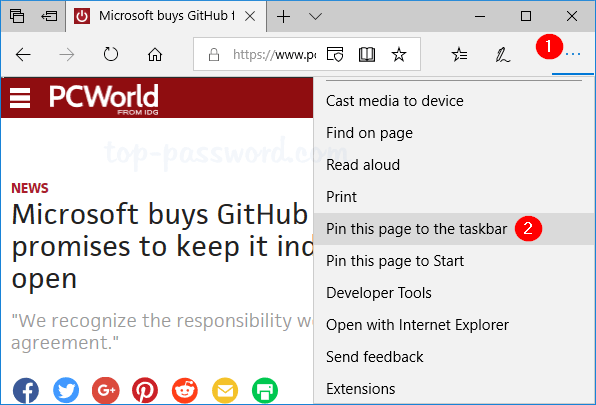Viewport: 596px width, 405px height.
Task: Refresh the current page
Action: [x=111, y=54]
